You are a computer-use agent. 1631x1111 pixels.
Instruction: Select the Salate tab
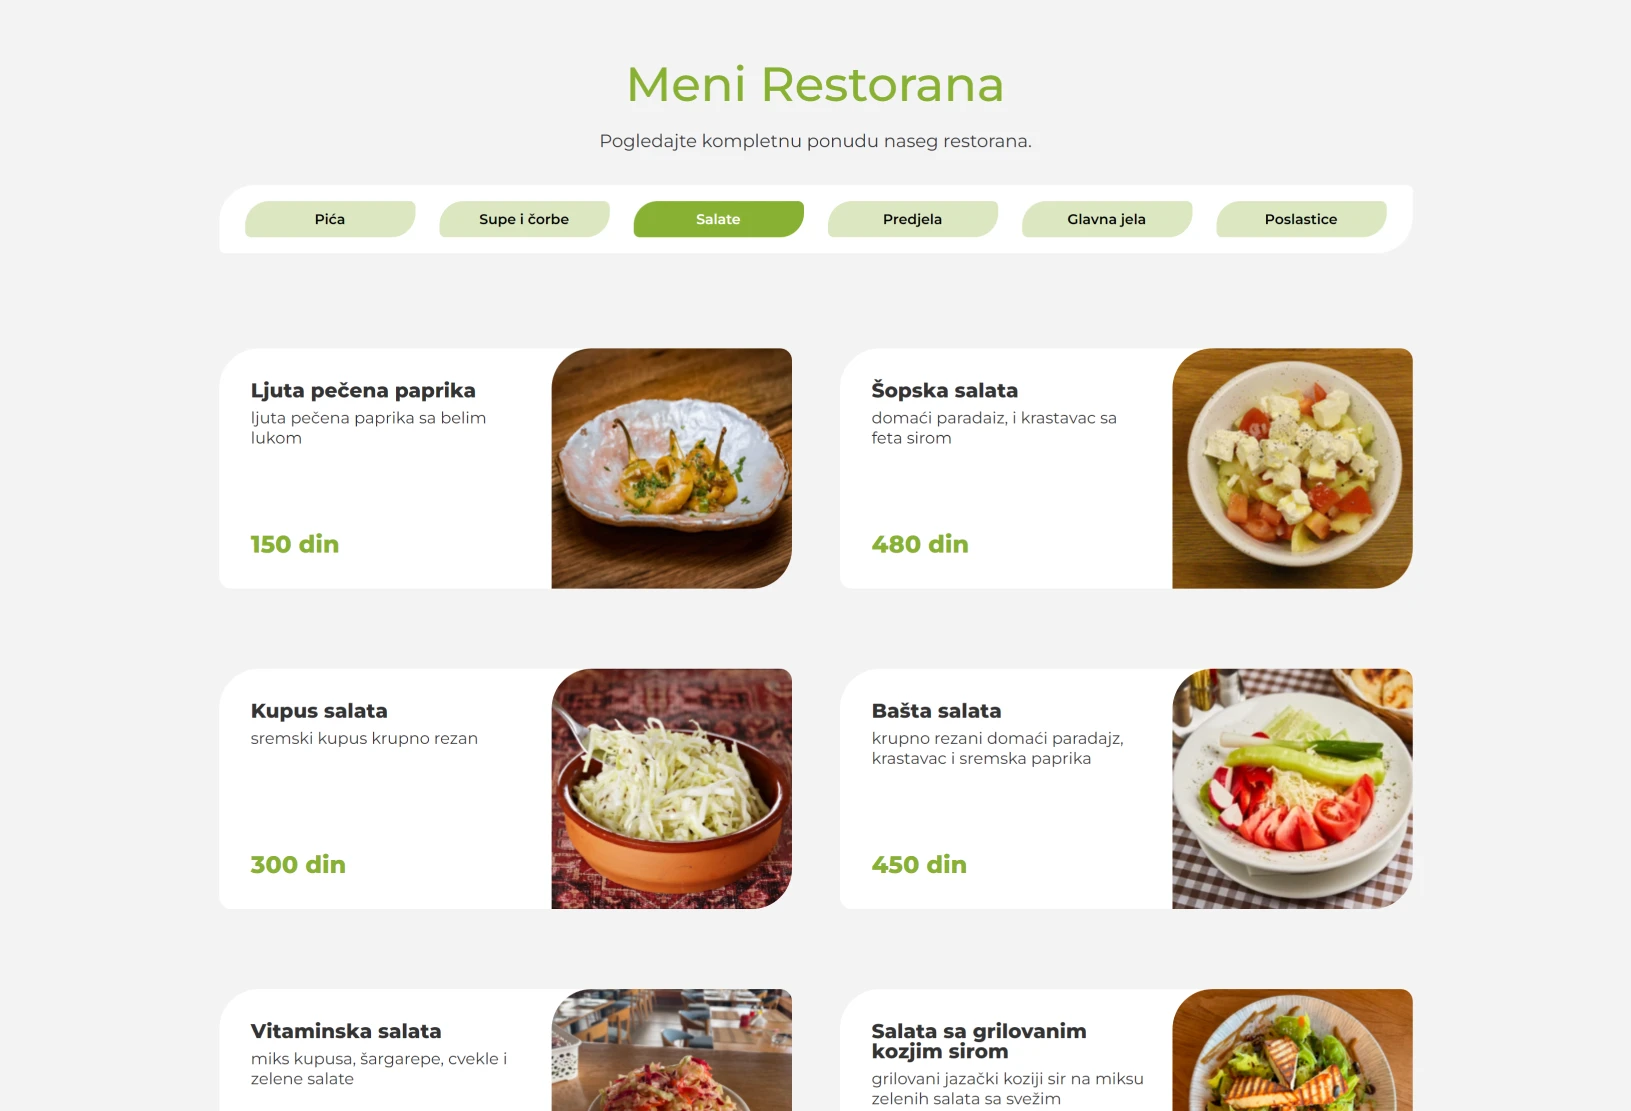click(x=718, y=219)
